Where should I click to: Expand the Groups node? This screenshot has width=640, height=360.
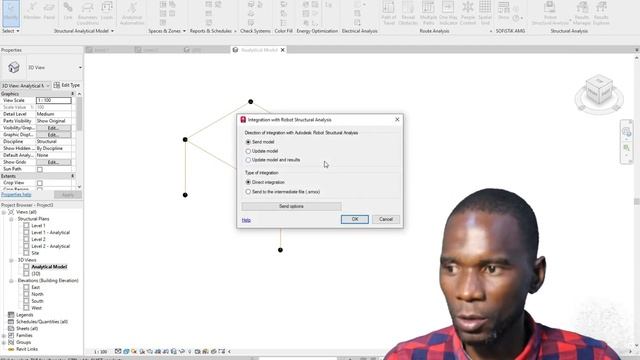pyautogui.click(x=4, y=342)
